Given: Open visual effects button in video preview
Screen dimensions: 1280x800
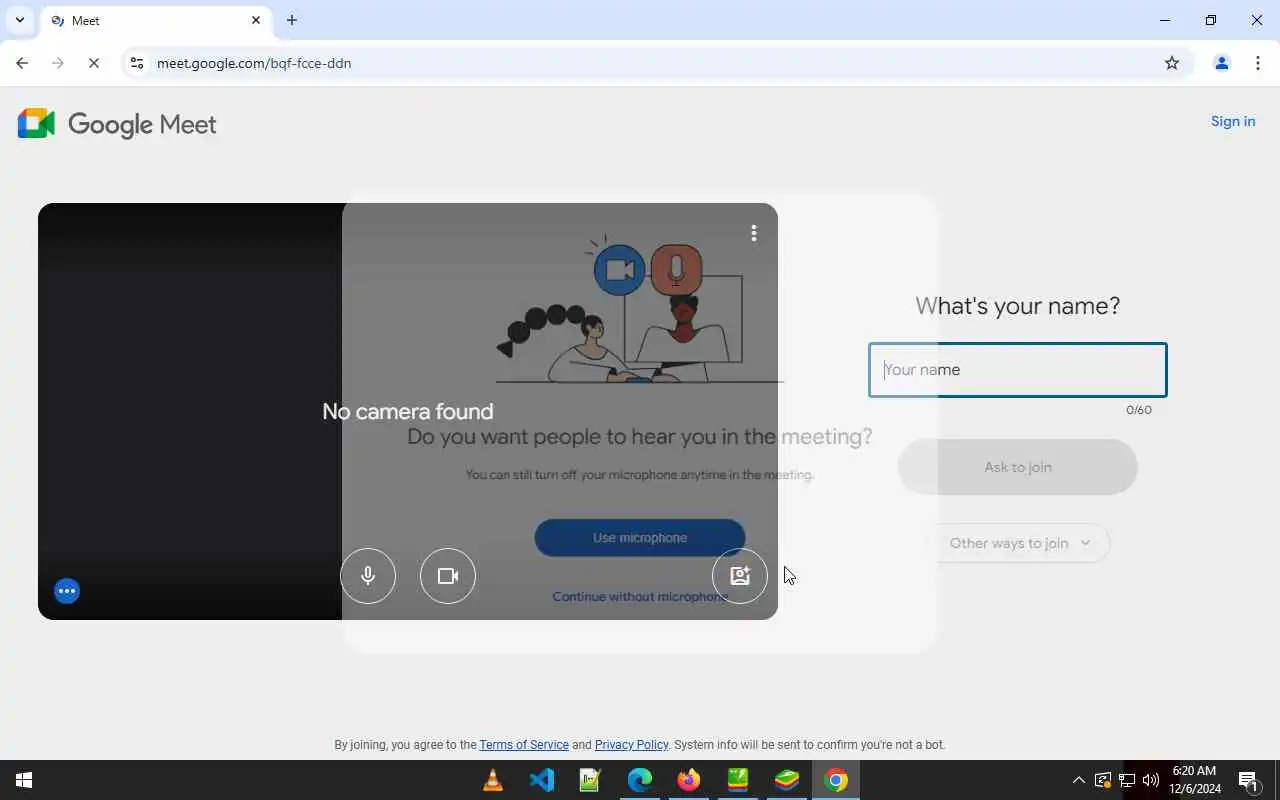Looking at the screenshot, I should tap(740, 576).
